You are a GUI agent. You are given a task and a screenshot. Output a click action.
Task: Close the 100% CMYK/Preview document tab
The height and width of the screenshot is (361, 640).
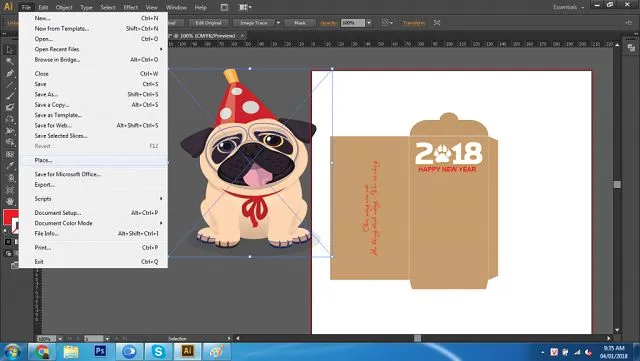(x=242, y=36)
